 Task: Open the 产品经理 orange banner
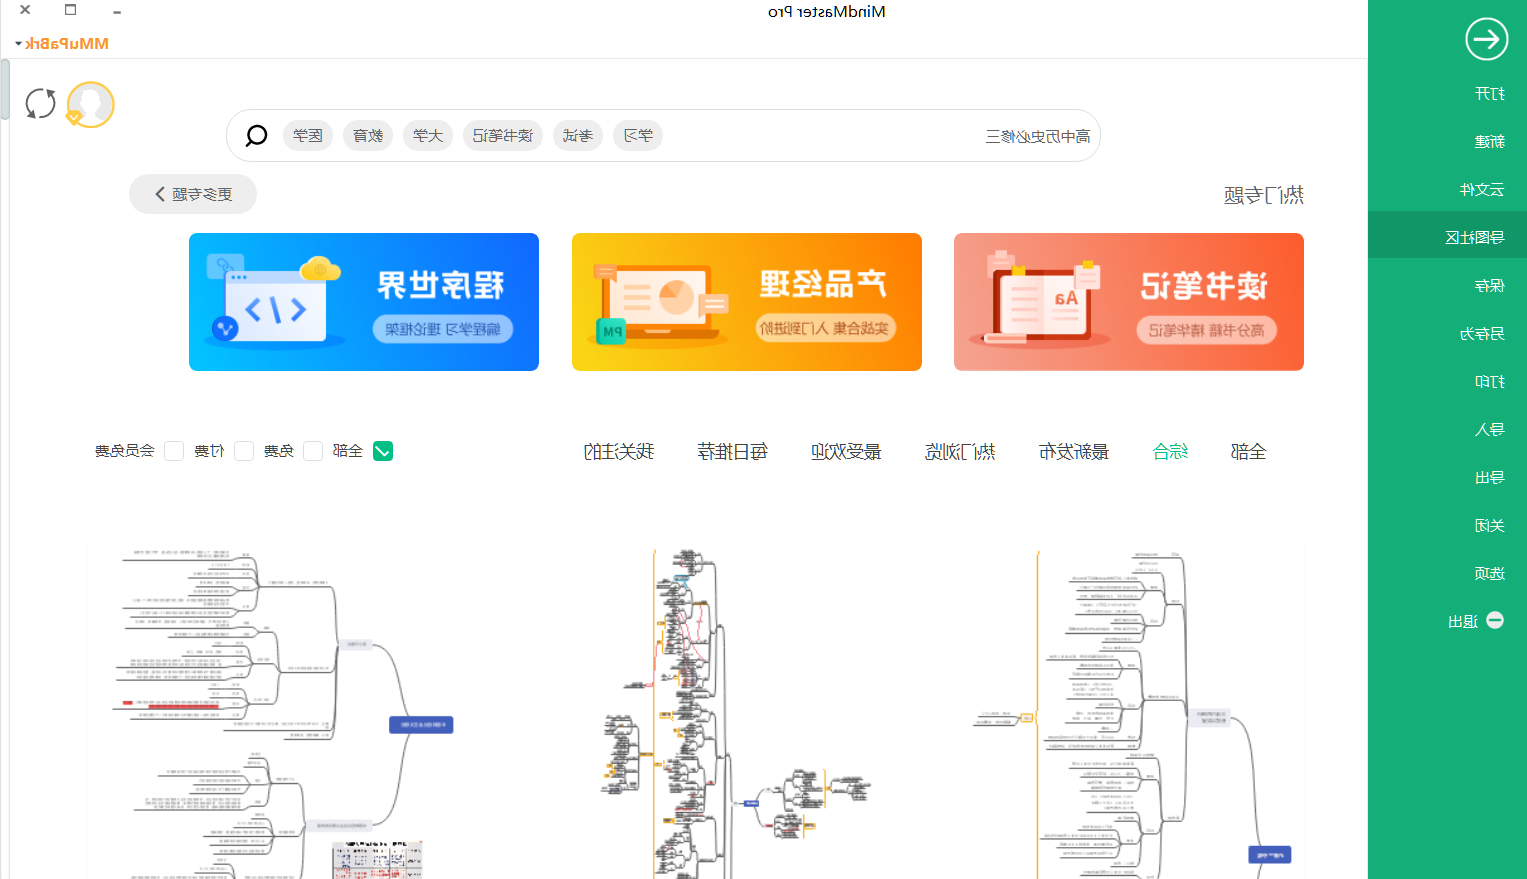[x=747, y=302]
